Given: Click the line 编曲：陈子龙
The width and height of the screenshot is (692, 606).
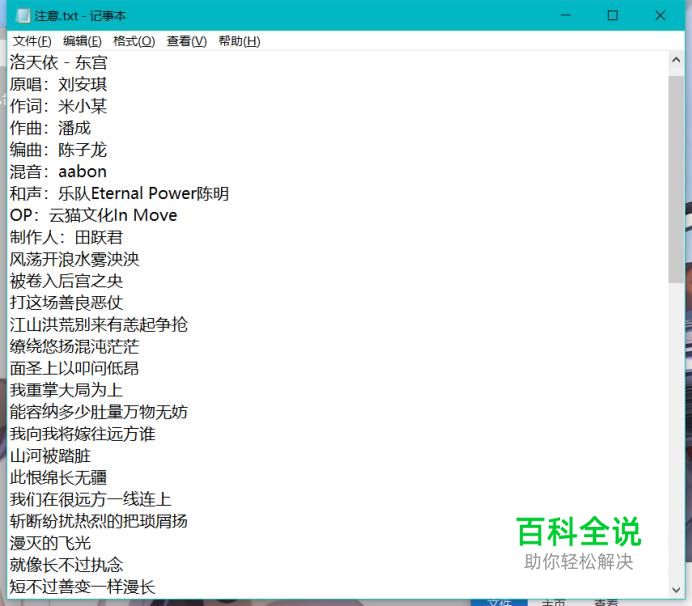Looking at the screenshot, I should pos(58,150).
